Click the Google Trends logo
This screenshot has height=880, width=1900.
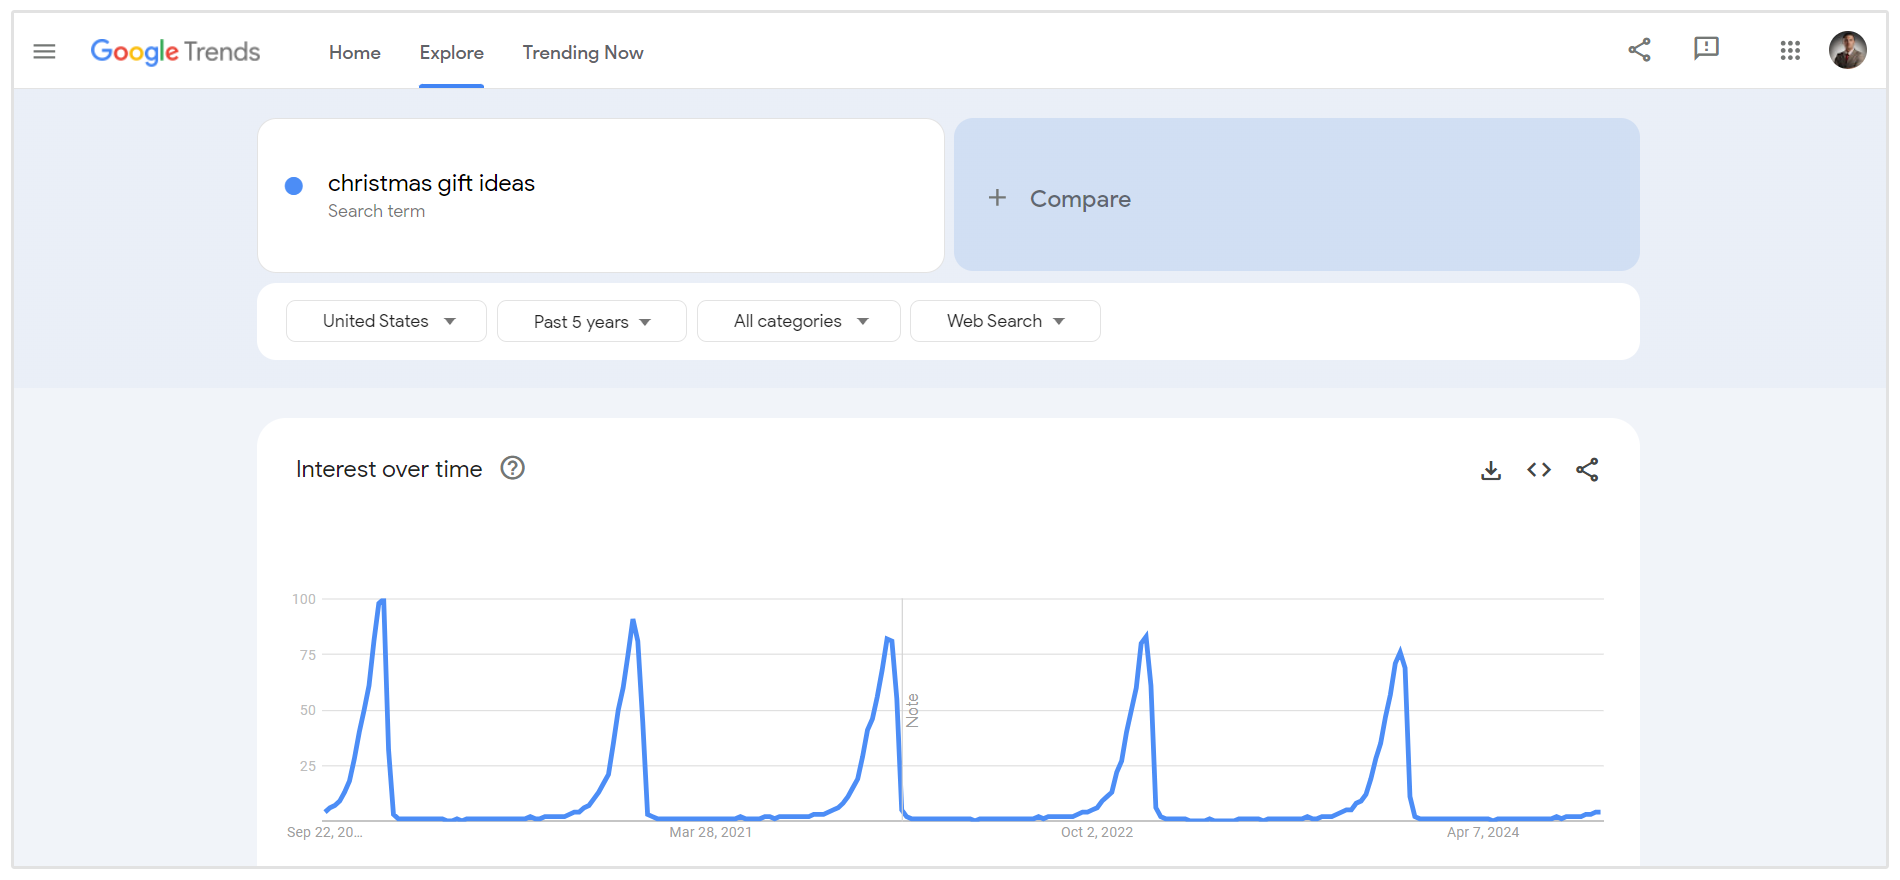(175, 52)
